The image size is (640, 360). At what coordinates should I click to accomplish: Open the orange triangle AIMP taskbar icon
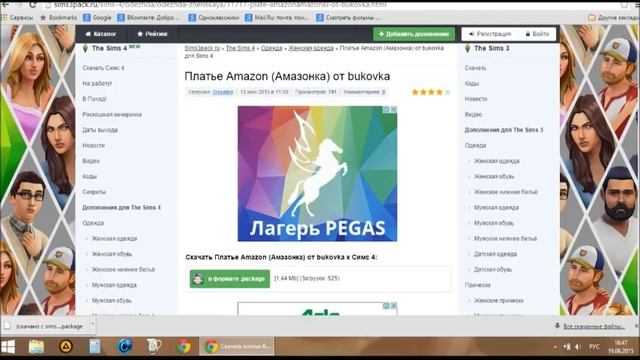tap(66, 347)
